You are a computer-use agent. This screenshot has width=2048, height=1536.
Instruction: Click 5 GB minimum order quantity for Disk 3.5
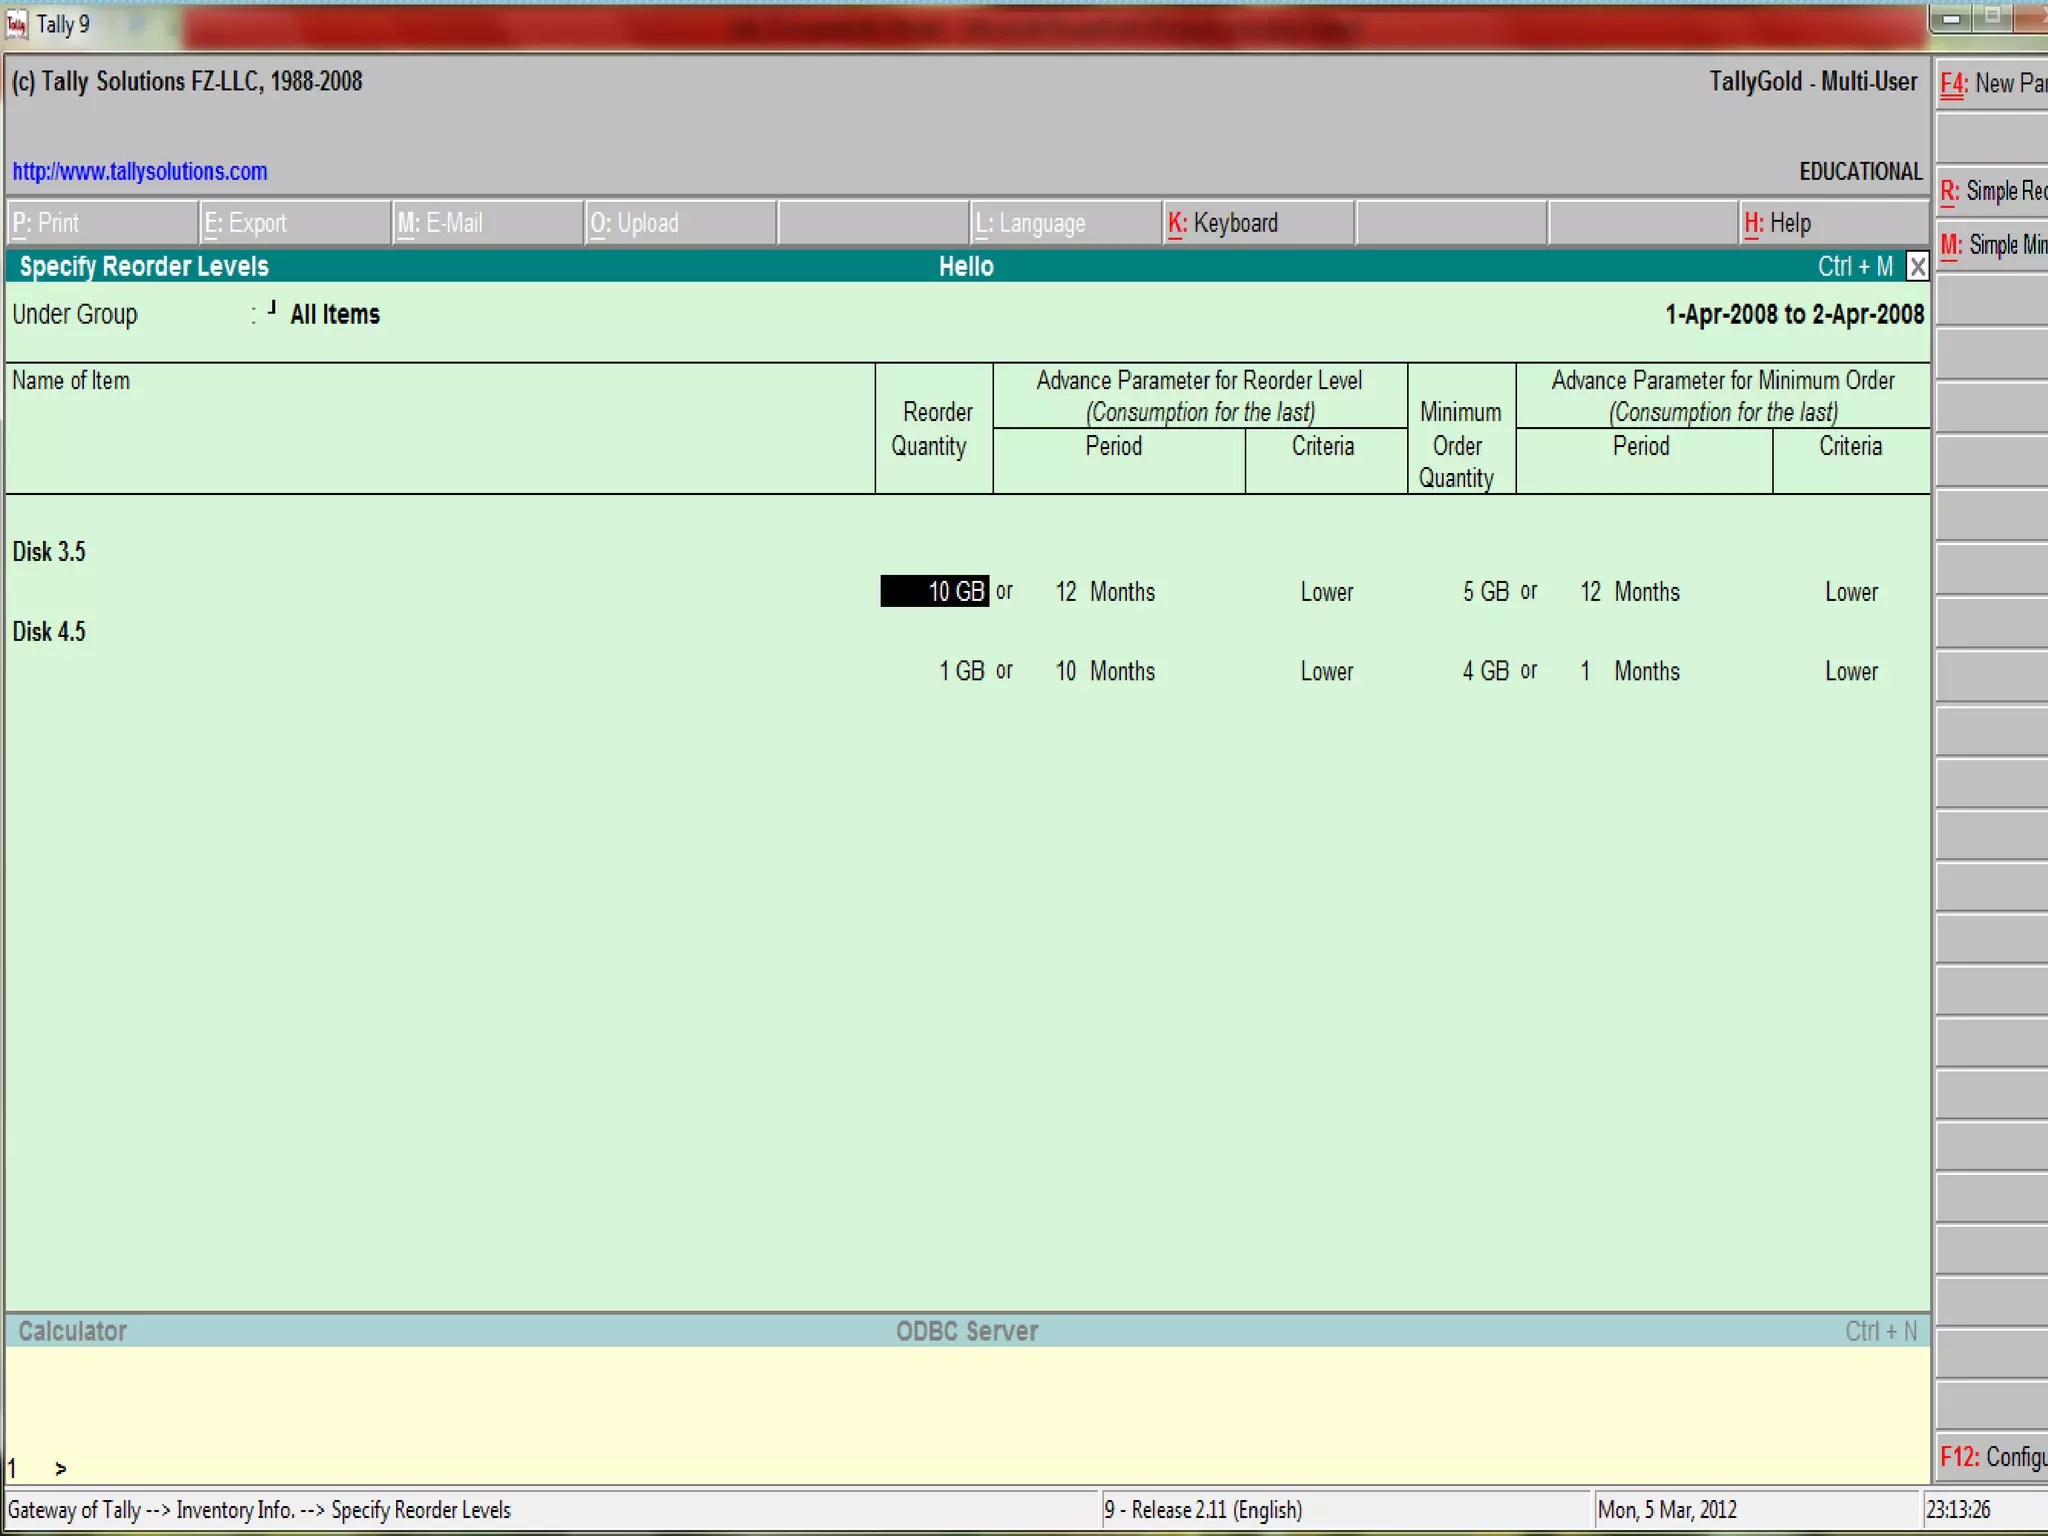[x=1486, y=592]
